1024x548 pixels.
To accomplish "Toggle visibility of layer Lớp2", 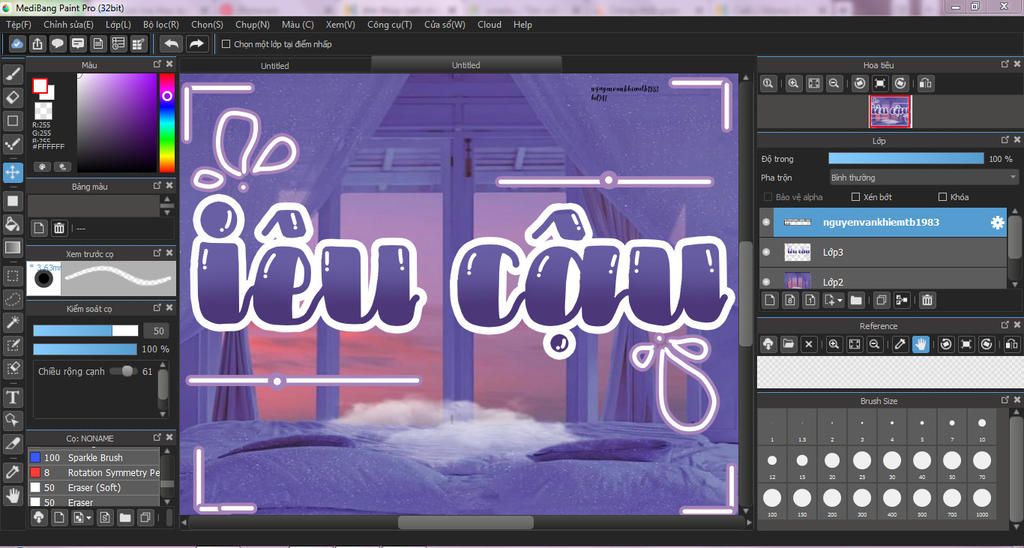I will click(x=766, y=282).
